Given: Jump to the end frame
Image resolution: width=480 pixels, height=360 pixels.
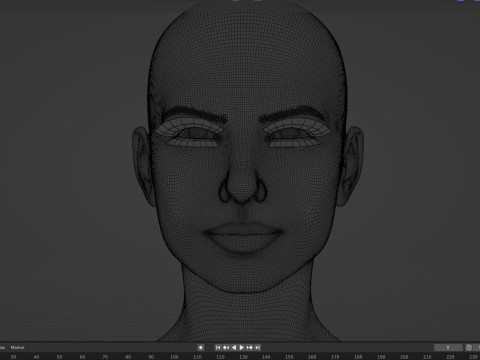Looking at the screenshot, I should pos(257,347).
